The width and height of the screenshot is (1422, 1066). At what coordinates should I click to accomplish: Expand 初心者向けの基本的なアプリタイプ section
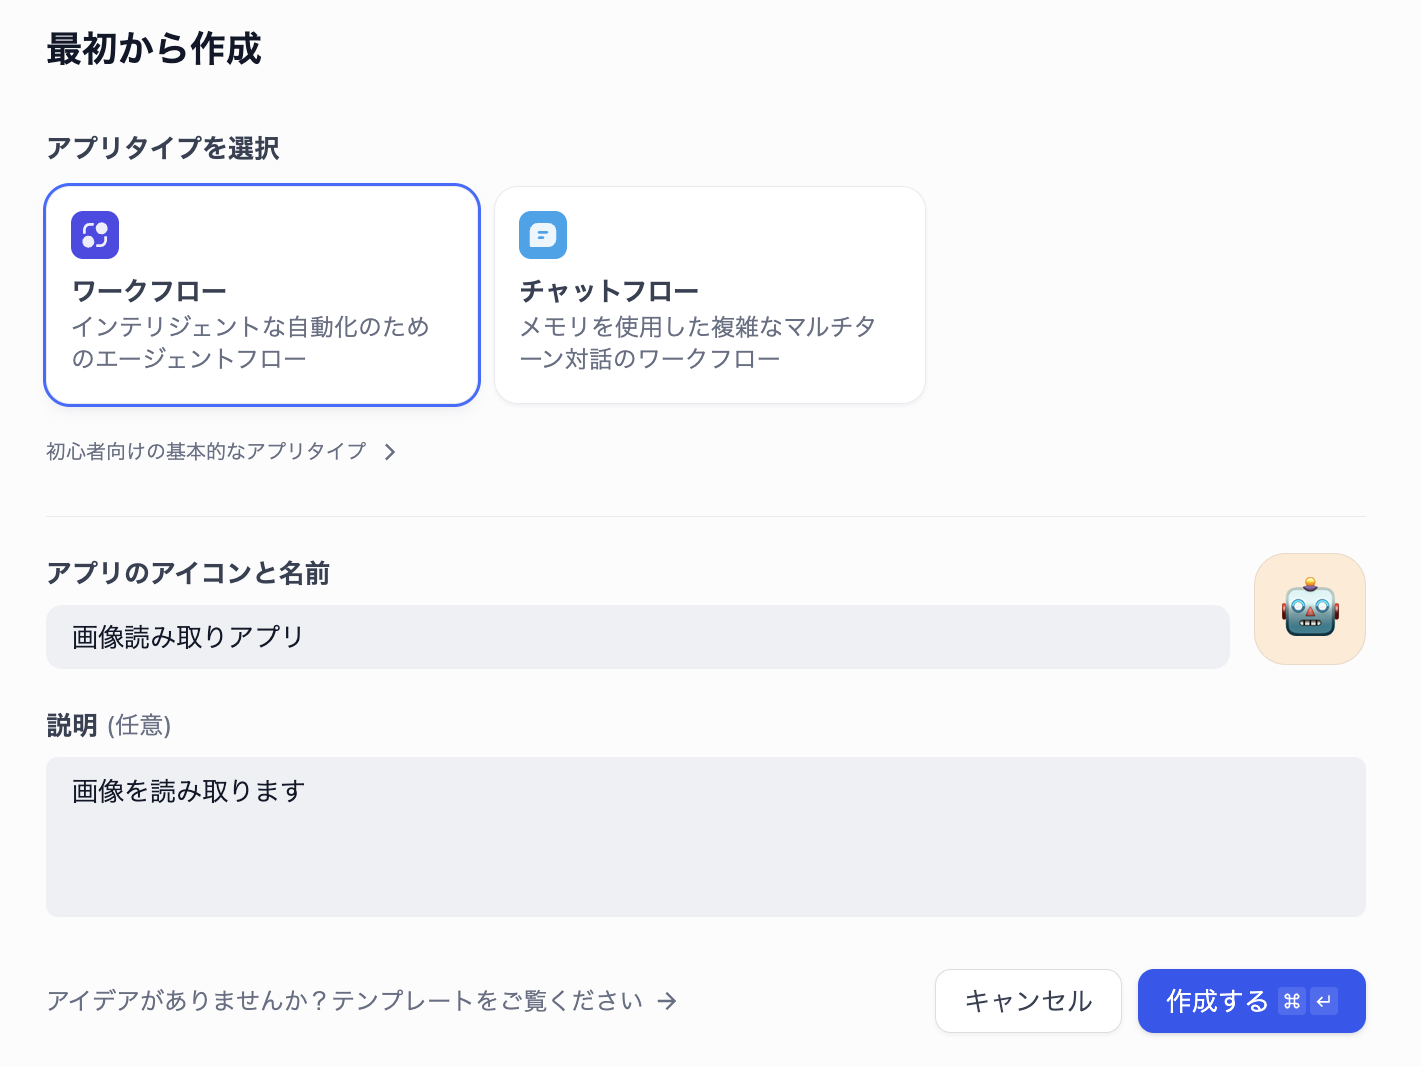[x=206, y=452]
